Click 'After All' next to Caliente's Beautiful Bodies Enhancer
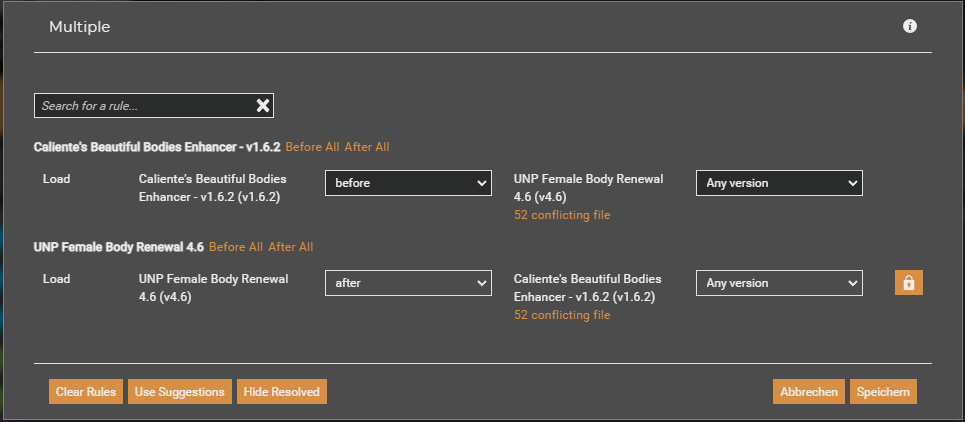 (367, 147)
